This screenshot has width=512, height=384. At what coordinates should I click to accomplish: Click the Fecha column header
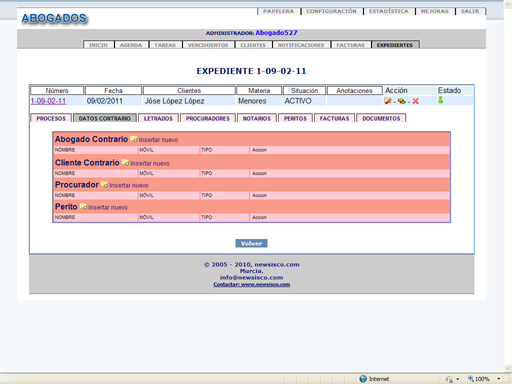(x=113, y=91)
